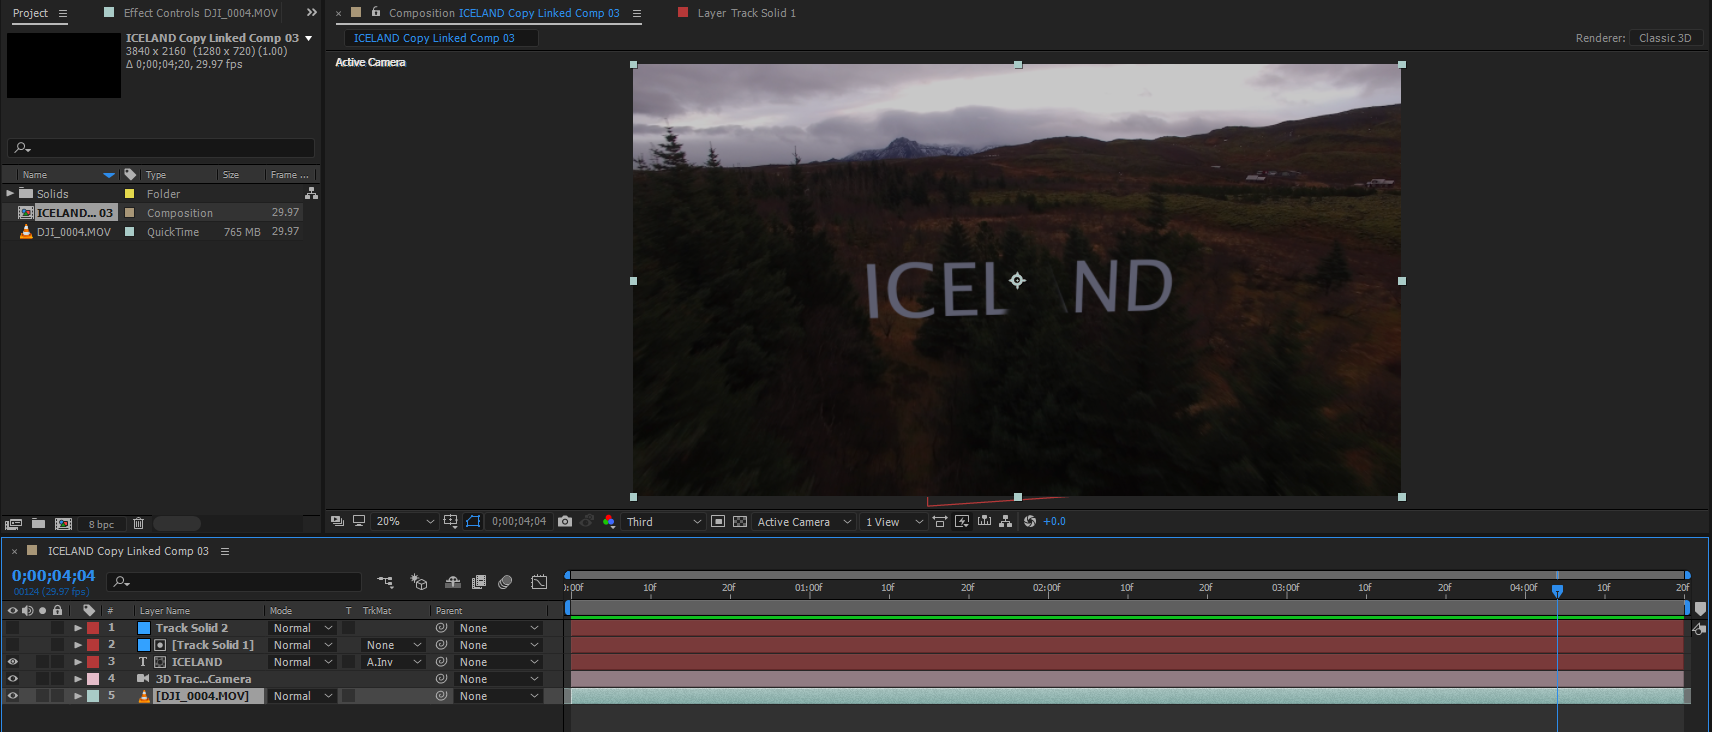Show the Track Solid 2 layer
The image size is (1712, 732).
point(13,628)
